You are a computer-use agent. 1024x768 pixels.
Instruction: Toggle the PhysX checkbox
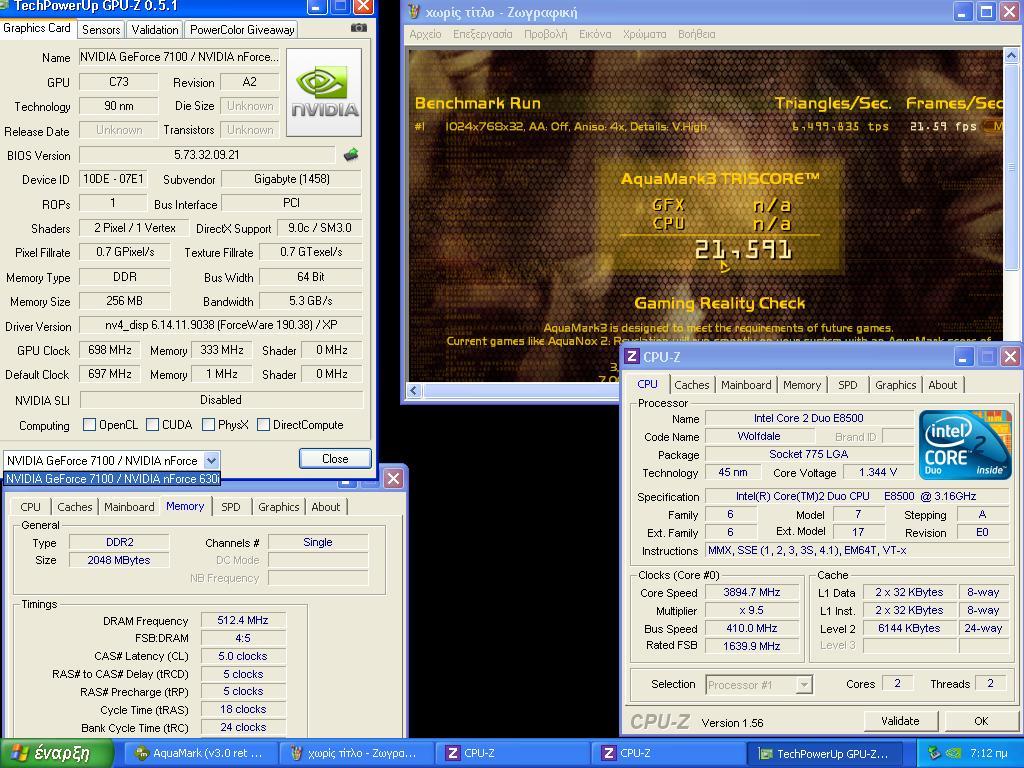208,424
